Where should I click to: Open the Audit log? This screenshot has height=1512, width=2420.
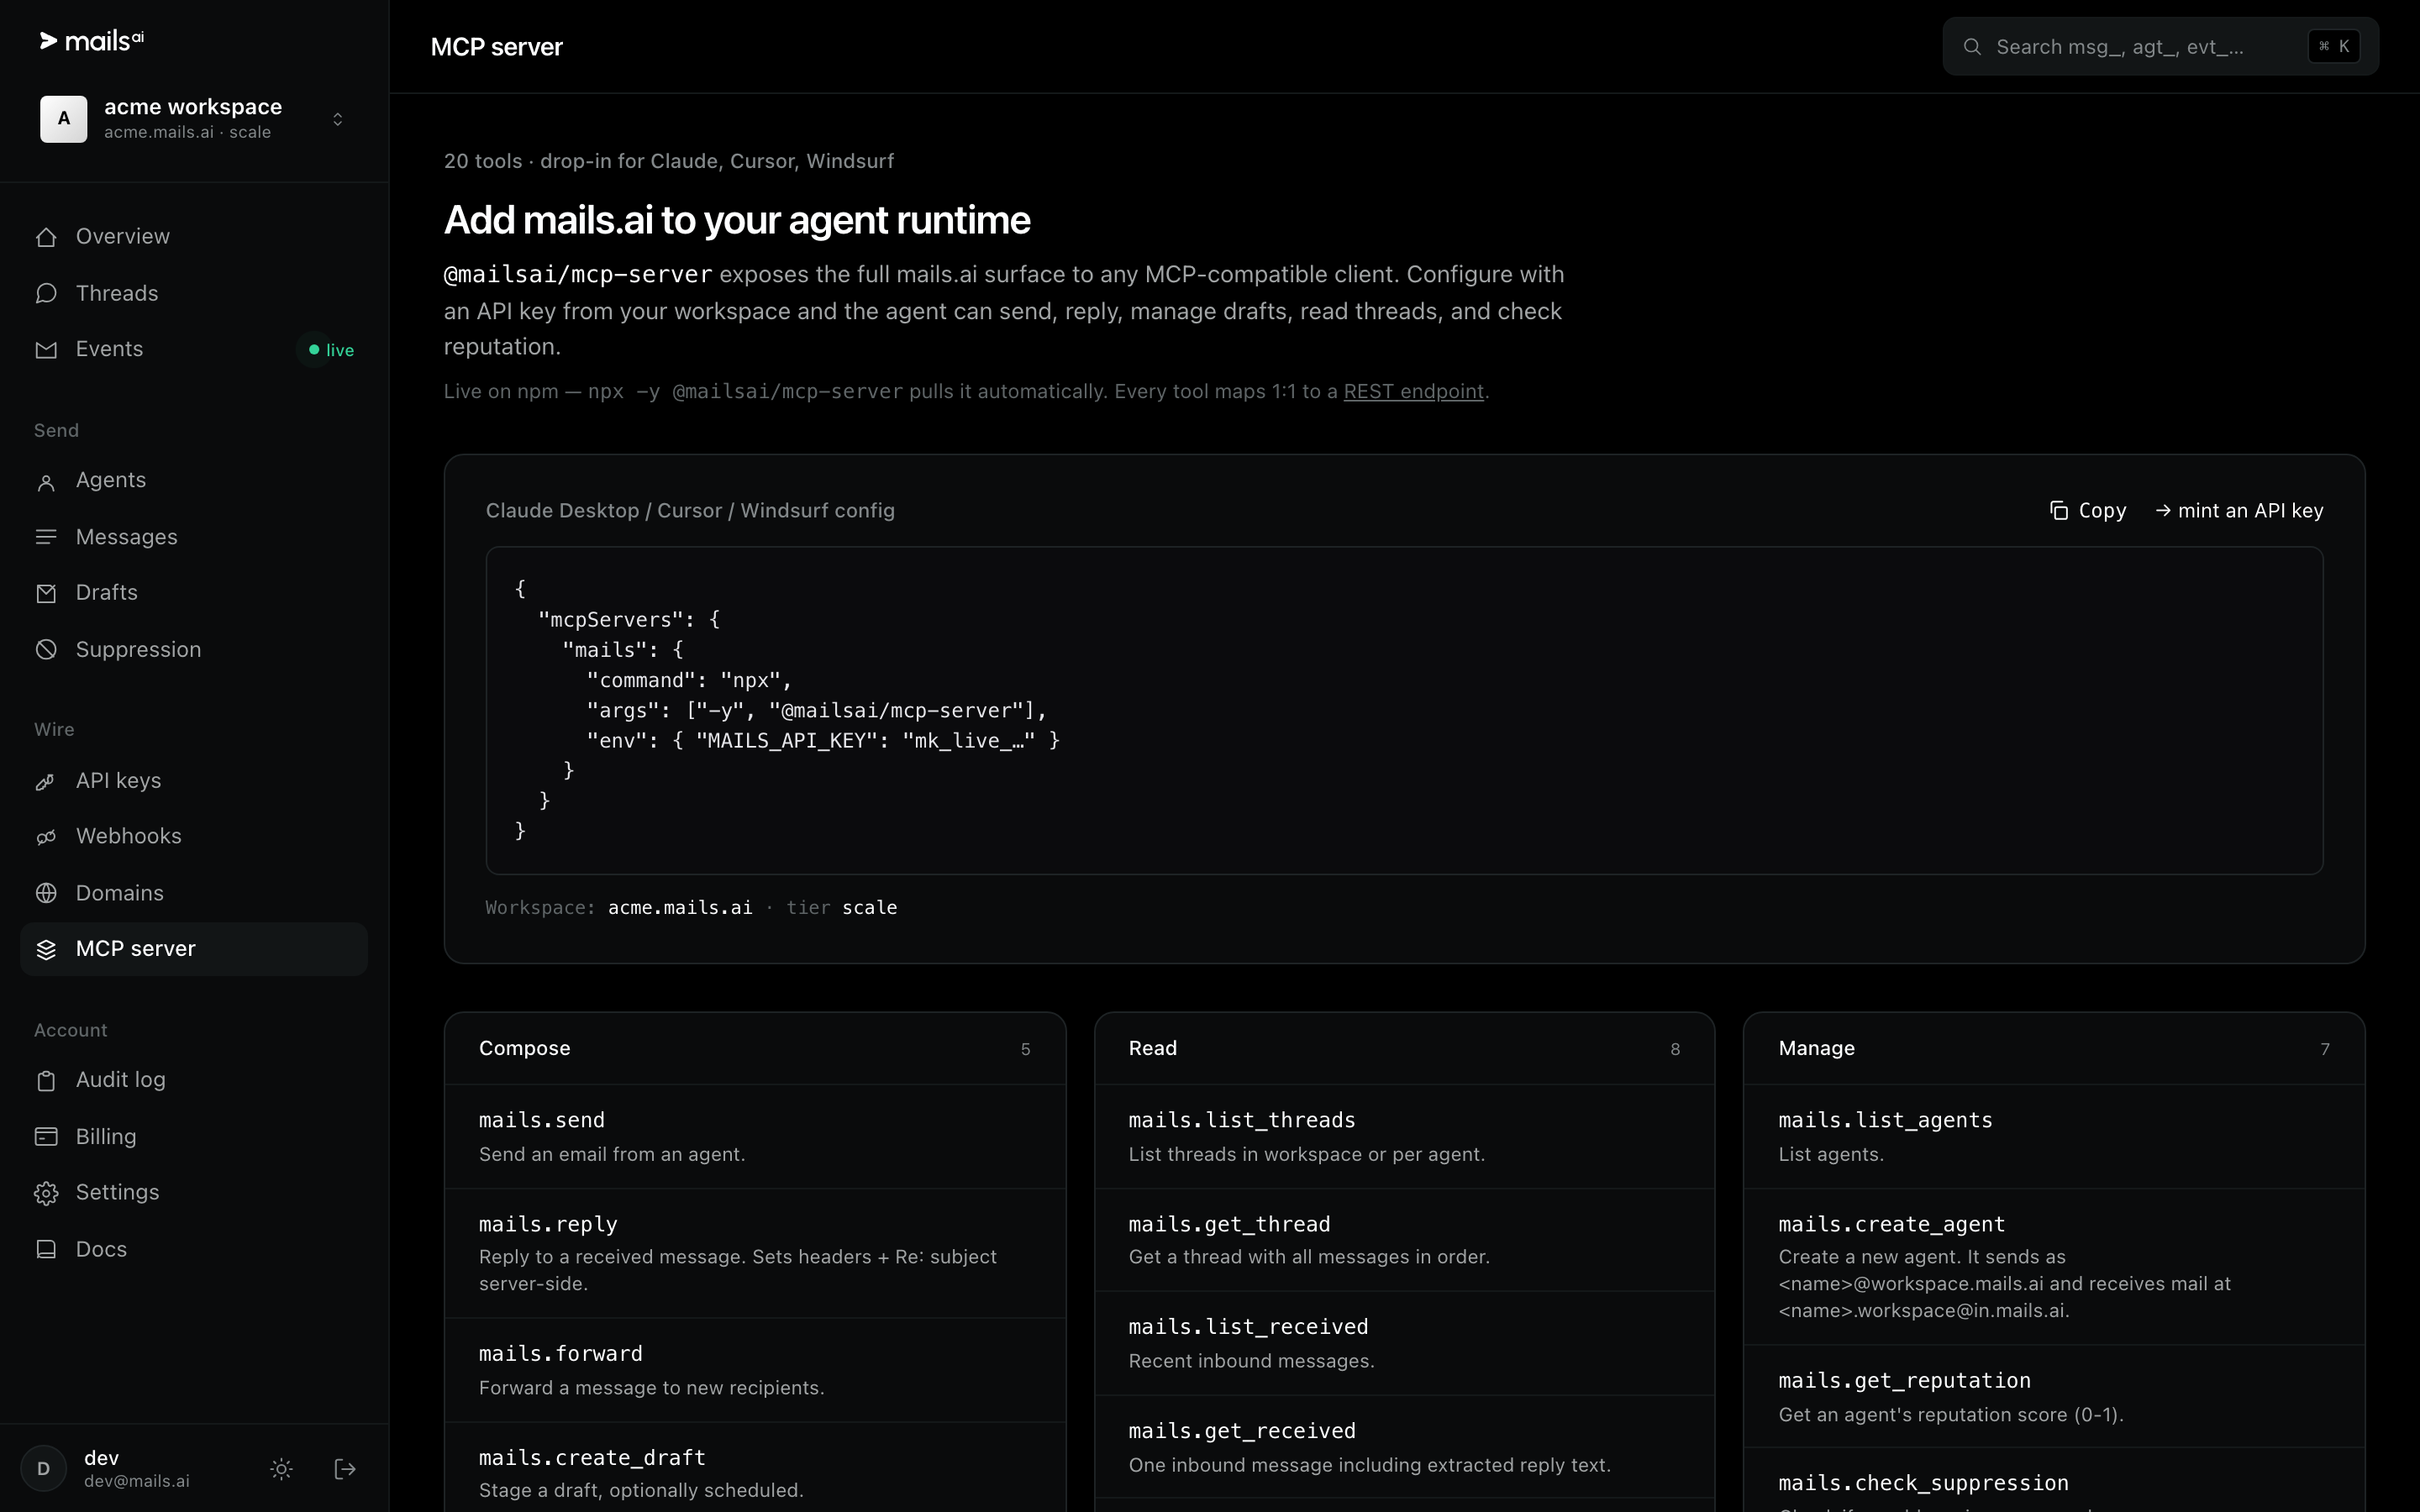(194, 1081)
